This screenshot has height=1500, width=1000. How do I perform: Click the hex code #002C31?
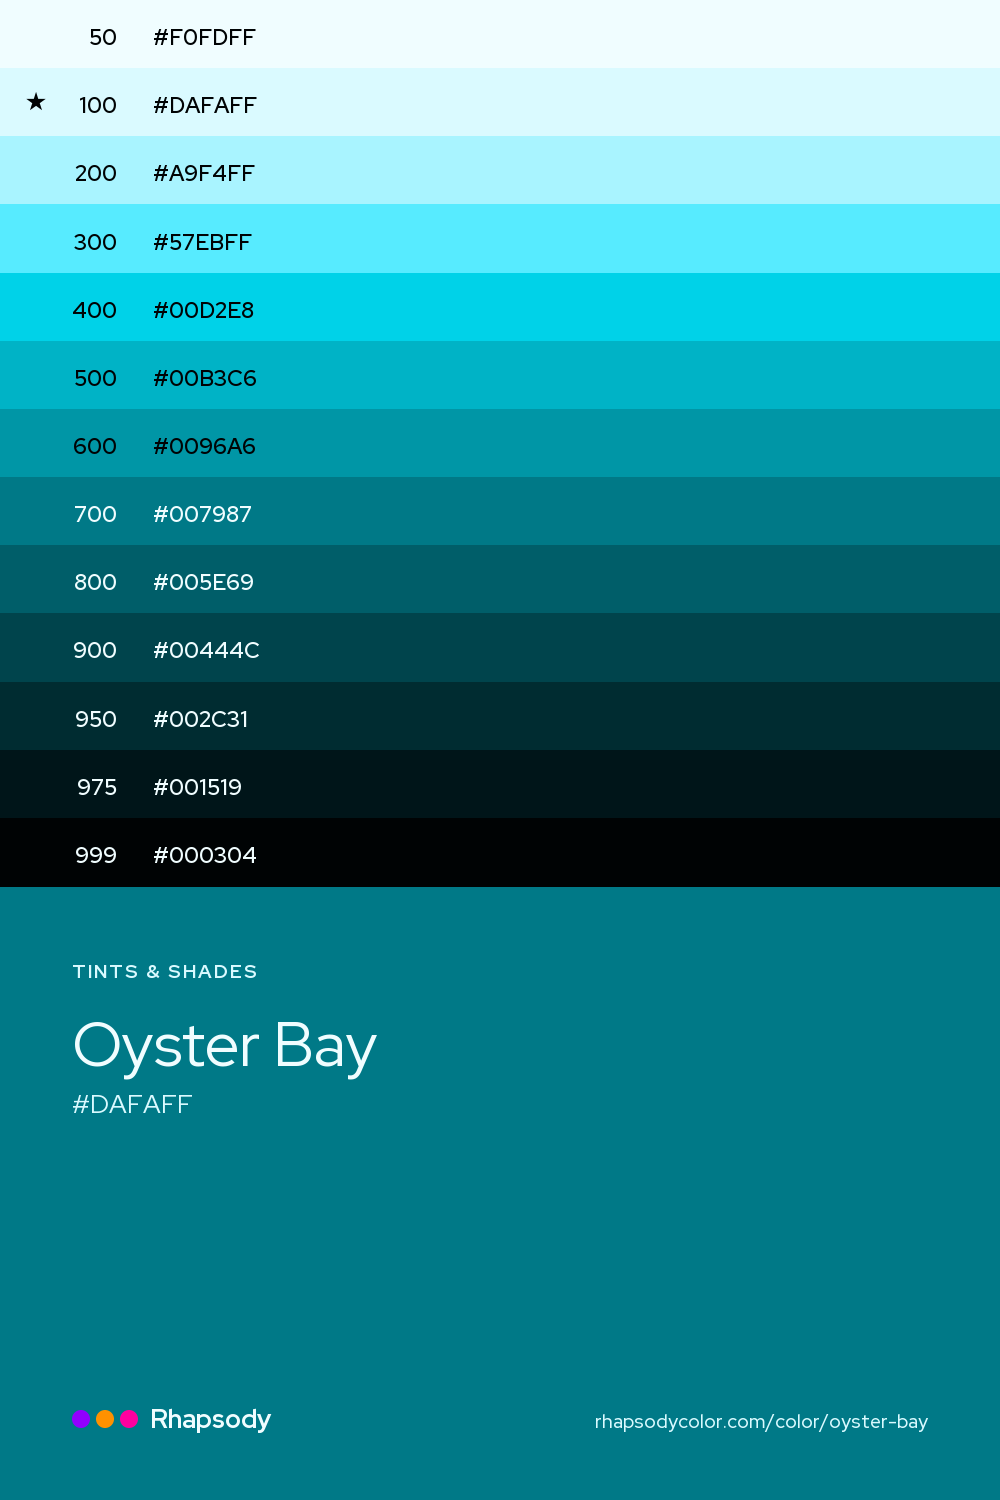click(201, 719)
